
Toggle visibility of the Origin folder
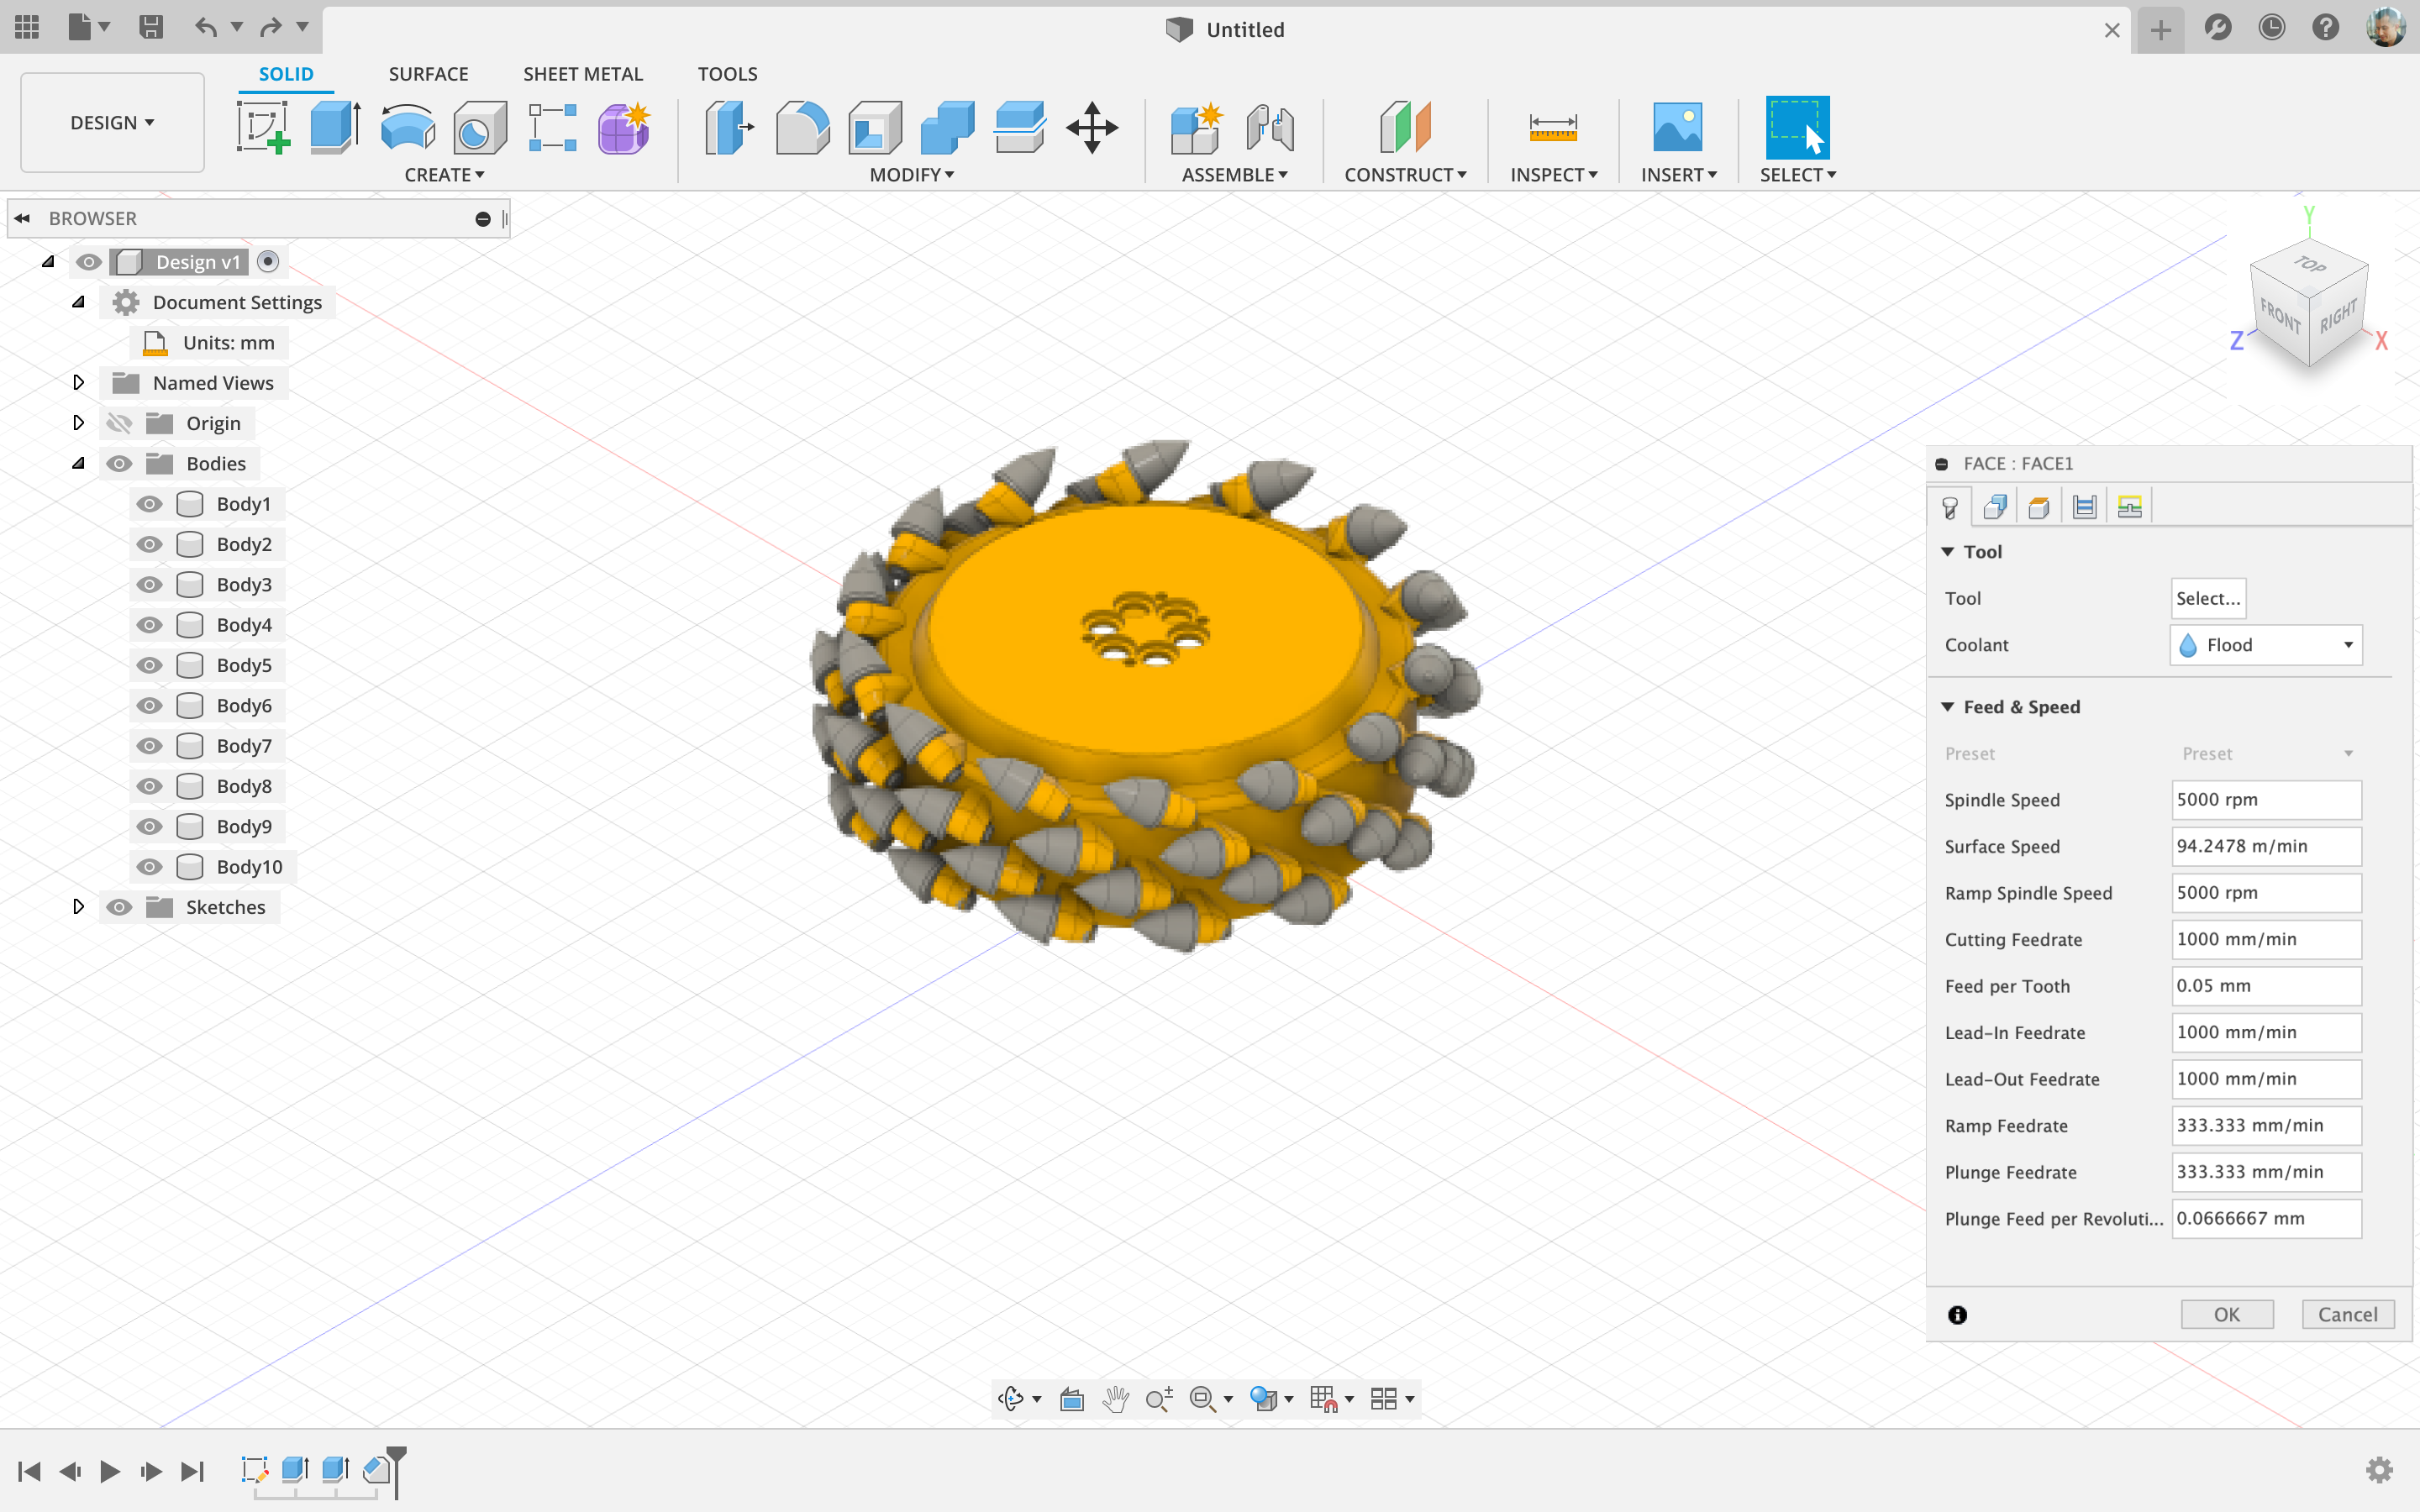tap(119, 423)
